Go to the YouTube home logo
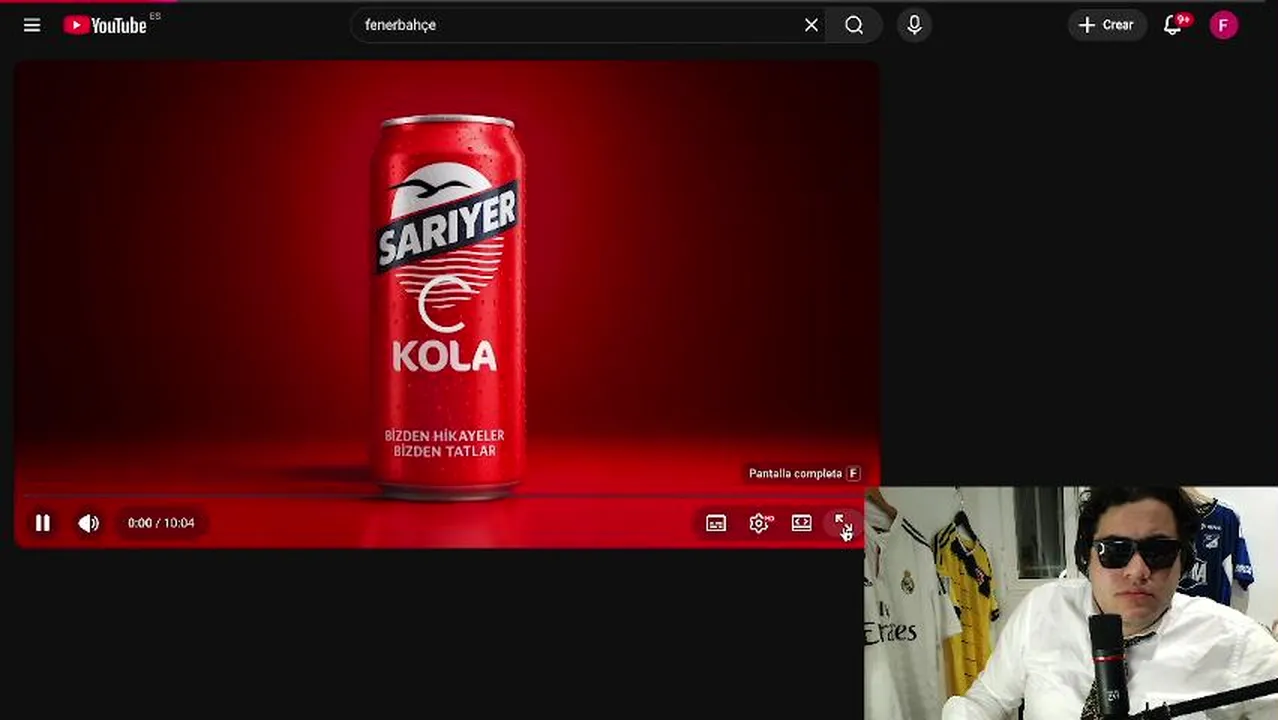 click(105, 25)
